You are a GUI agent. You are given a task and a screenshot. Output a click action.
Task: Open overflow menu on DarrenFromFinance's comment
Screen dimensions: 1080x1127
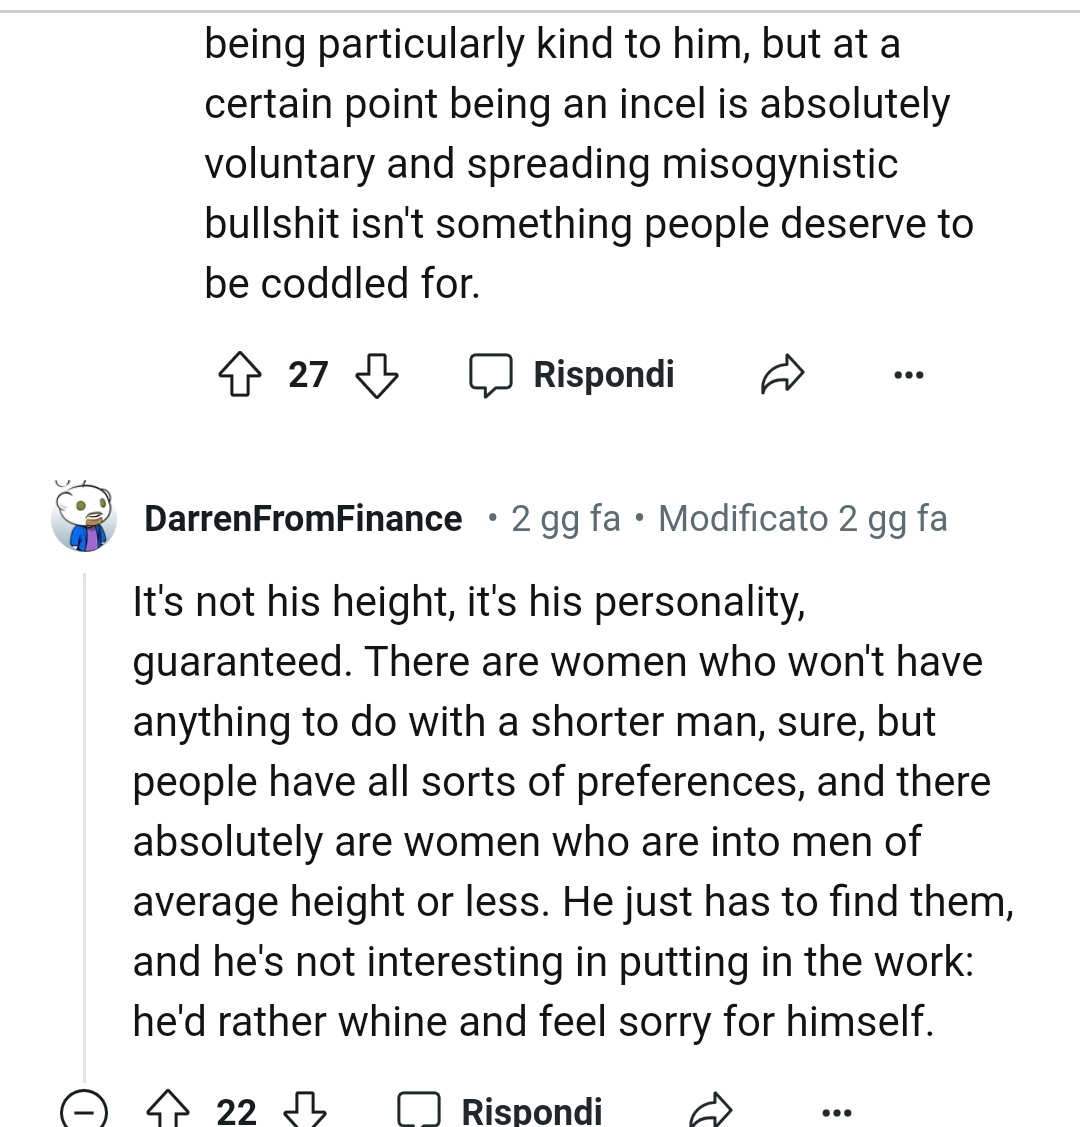pyautogui.click(x=836, y=1111)
